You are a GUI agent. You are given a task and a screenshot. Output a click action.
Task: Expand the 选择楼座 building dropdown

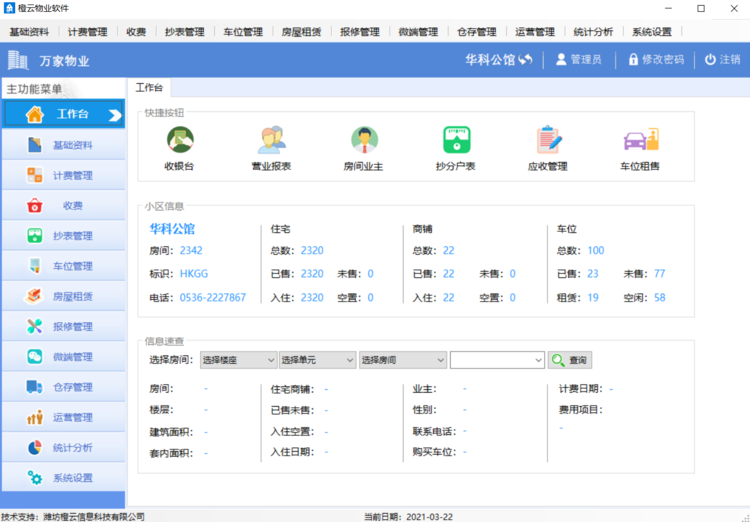pos(238,360)
